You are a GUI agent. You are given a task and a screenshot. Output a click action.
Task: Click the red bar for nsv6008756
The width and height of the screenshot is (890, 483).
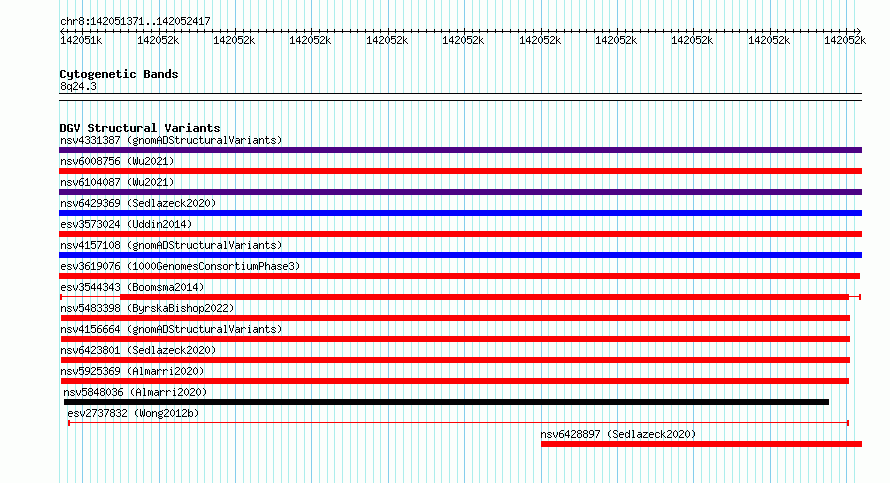460,171
